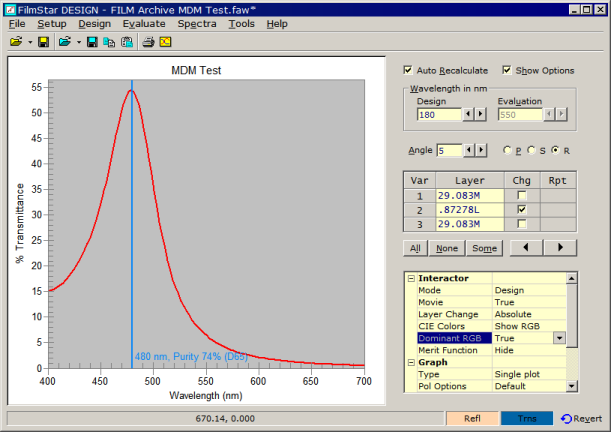Select the Movie property row
The image size is (611, 432).
491,302
